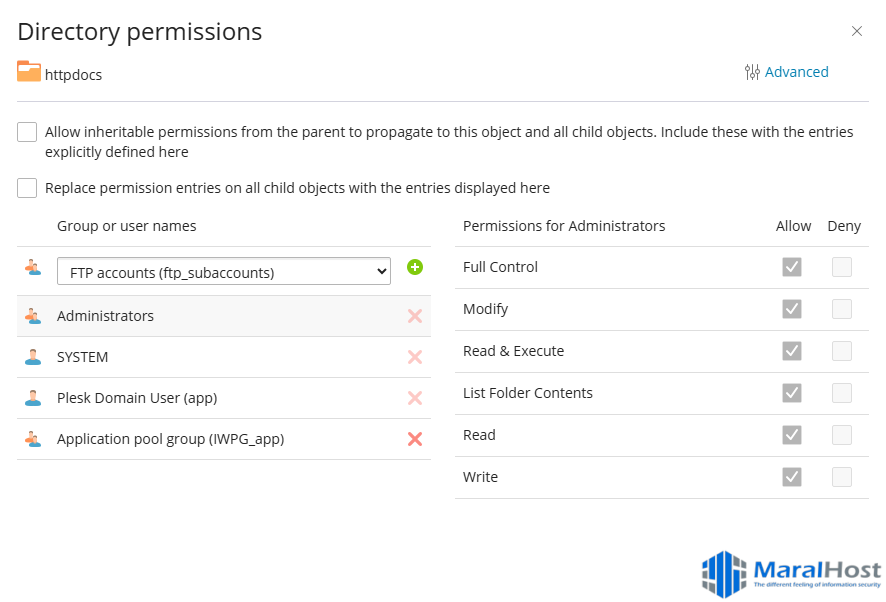The height and width of the screenshot is (602, 886).
Task: Tick the Deny checkbox for Write
Action: pyautogui.click(x=842, y=477)
